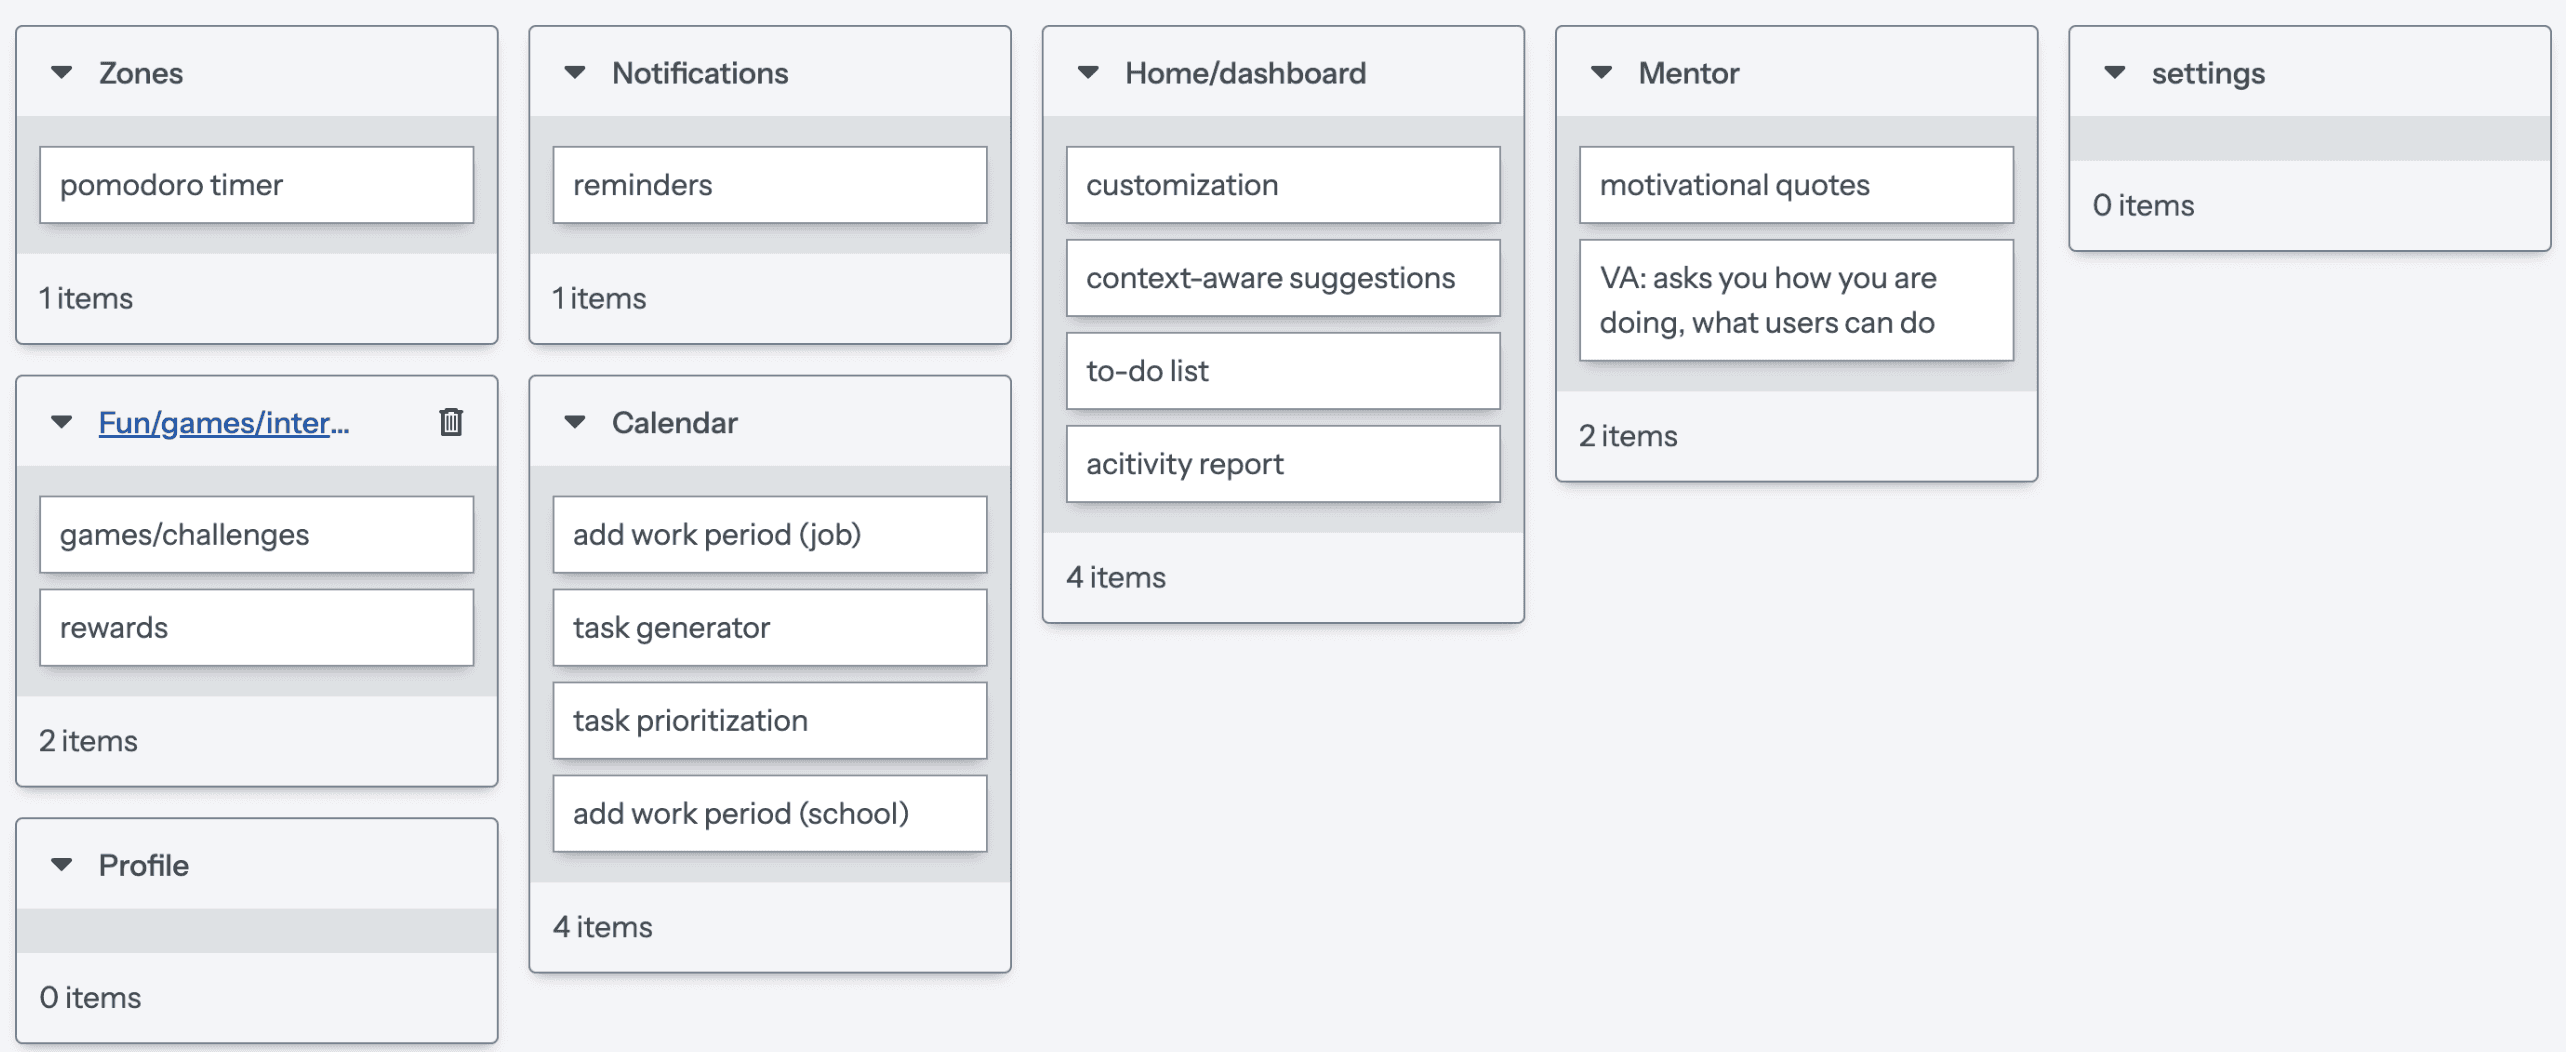Screen dimensions: 2566x1052
Task: Select the acitivity report card
Action: 1283,464
